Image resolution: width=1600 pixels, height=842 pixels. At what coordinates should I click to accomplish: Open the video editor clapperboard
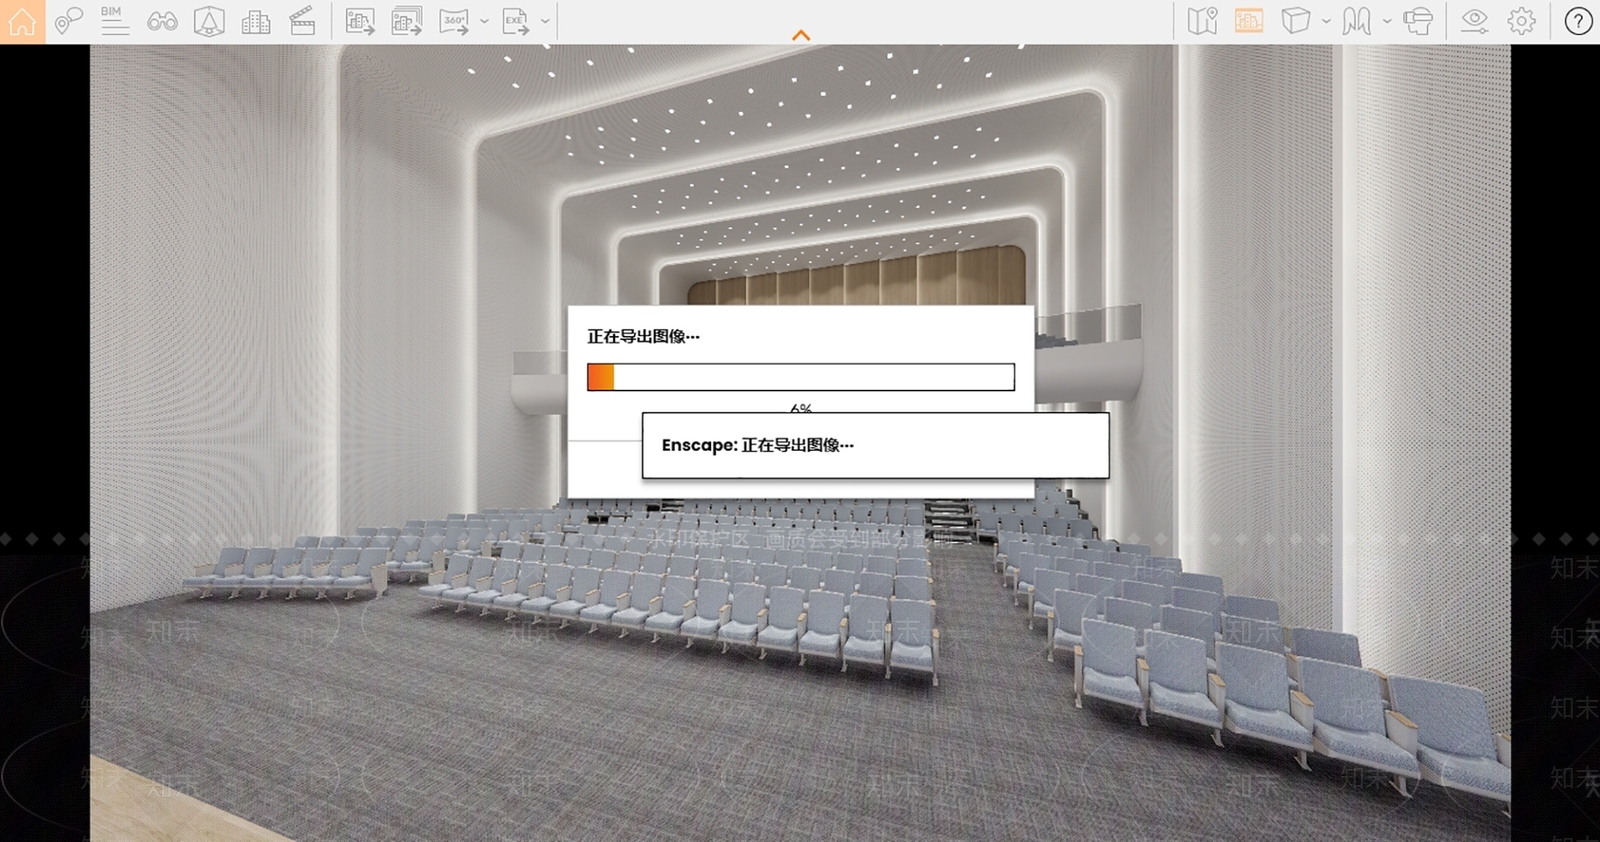tap(302, 21)
